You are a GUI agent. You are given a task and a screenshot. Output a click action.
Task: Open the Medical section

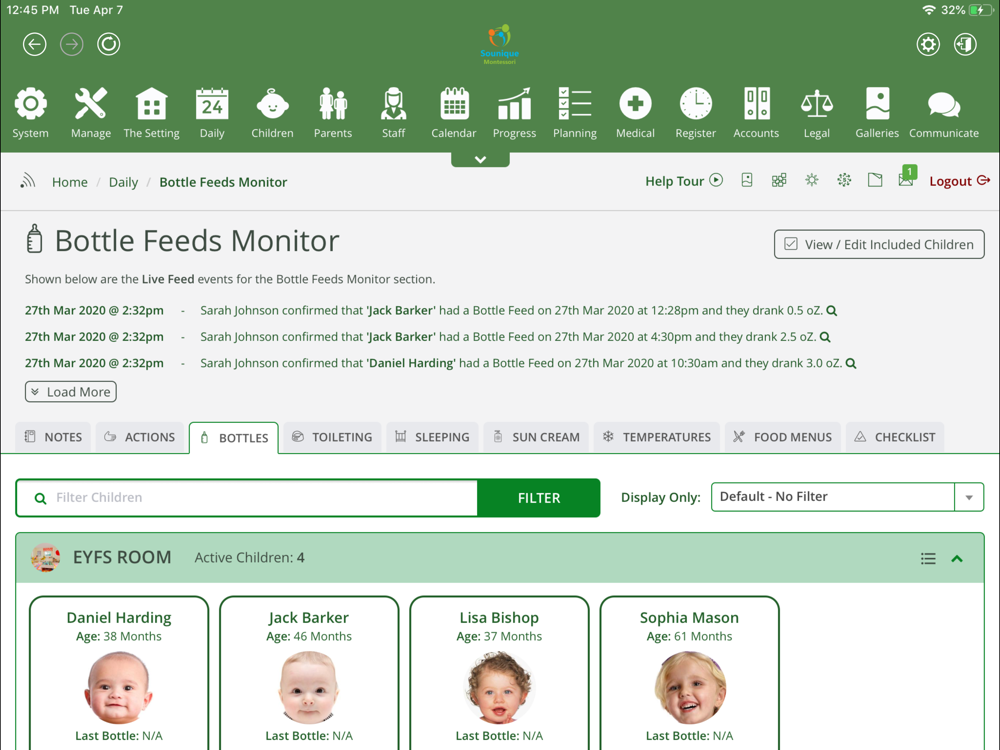(x=635, y=113)
